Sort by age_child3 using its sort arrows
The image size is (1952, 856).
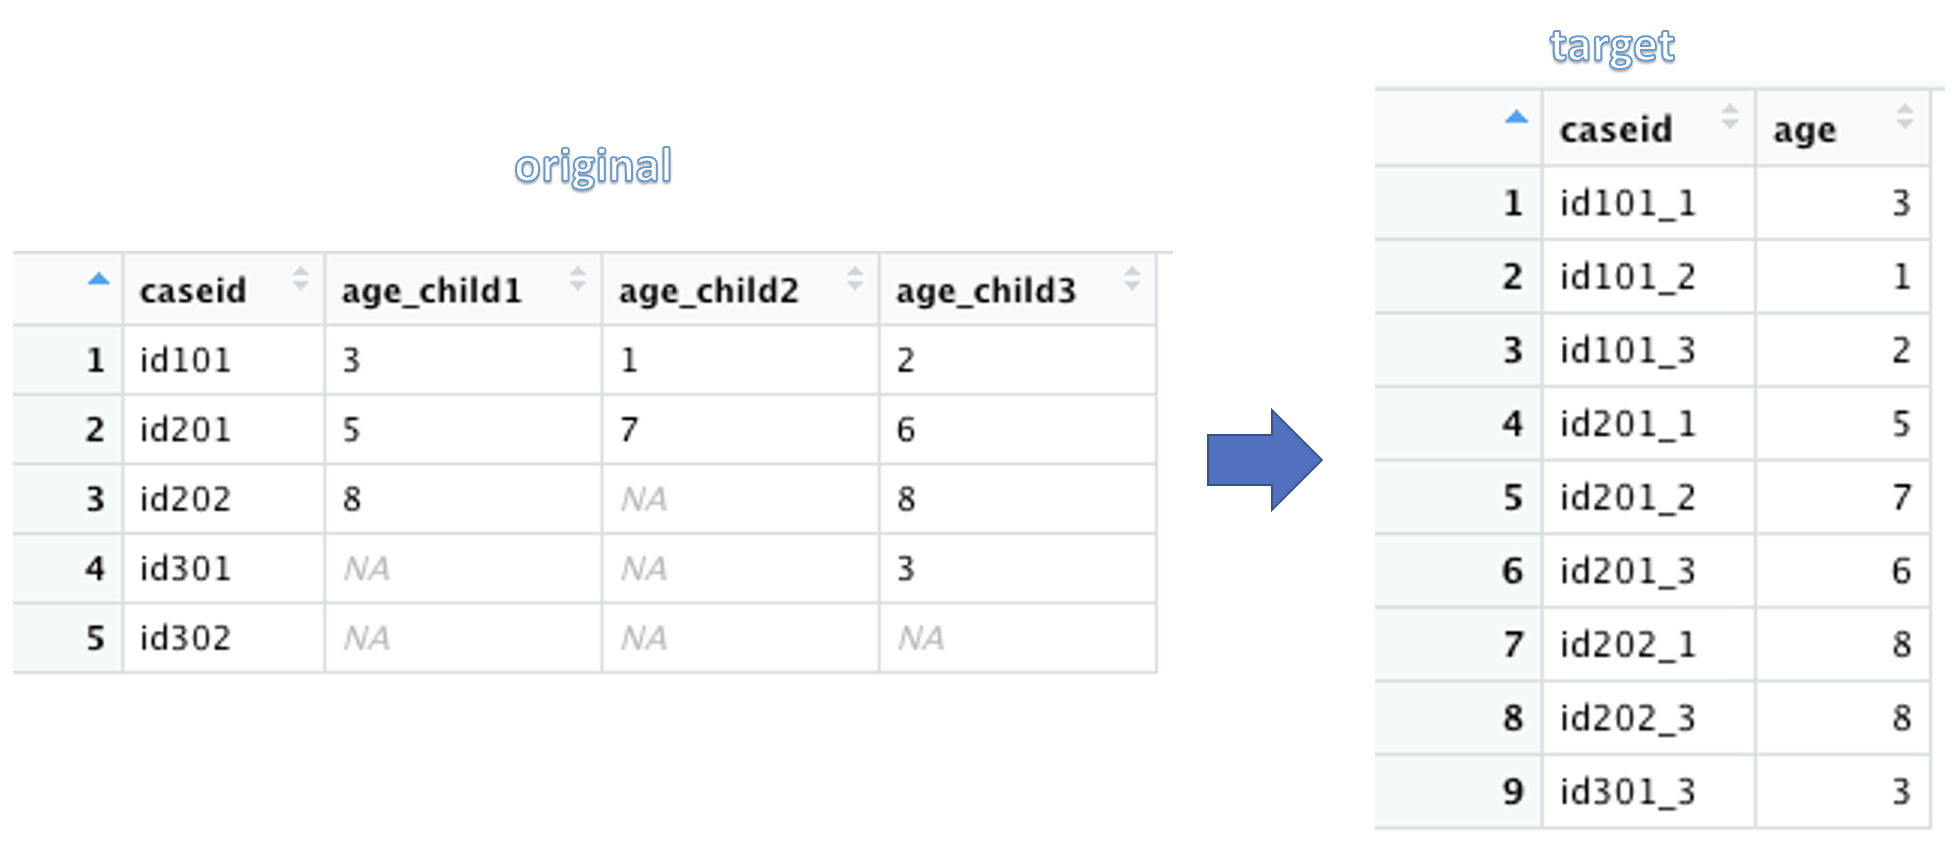coord(1131,278)
